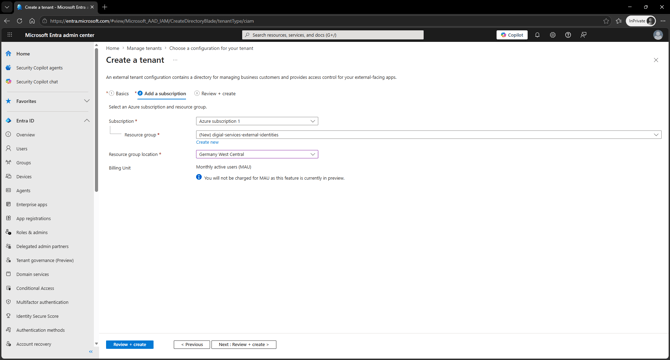The height and width of the screenshot is (360, 670).
Task: Add page to favorites star in address bar
Action: (606, 21)
